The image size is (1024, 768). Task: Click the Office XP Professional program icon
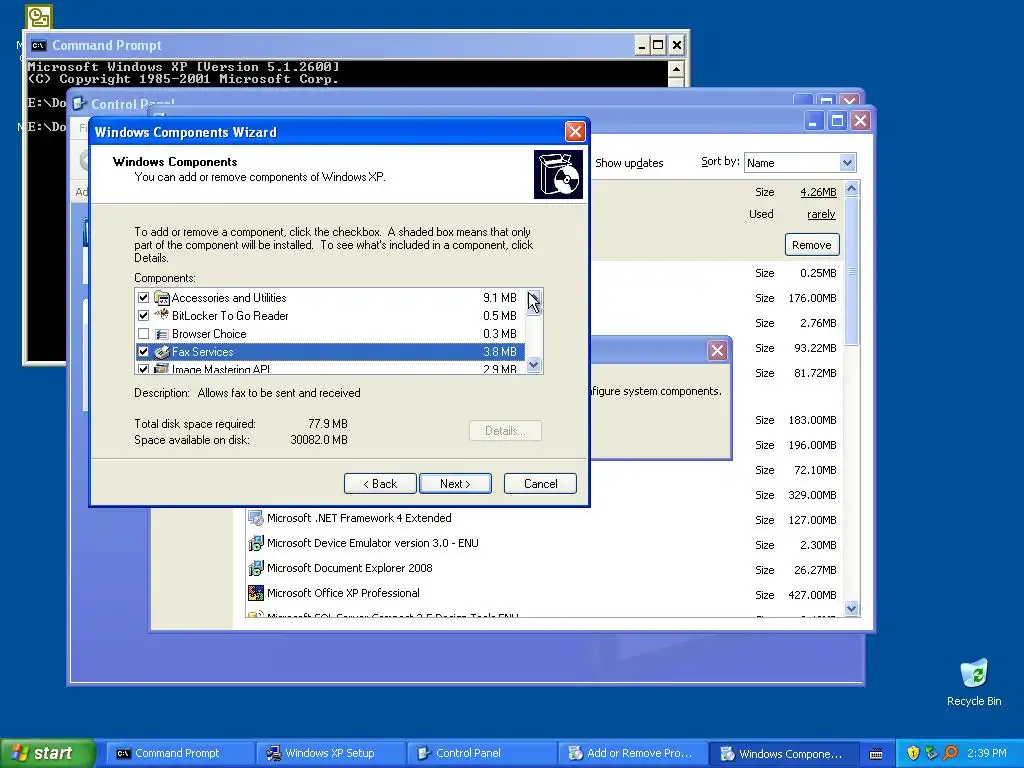[x=255, y=593]
